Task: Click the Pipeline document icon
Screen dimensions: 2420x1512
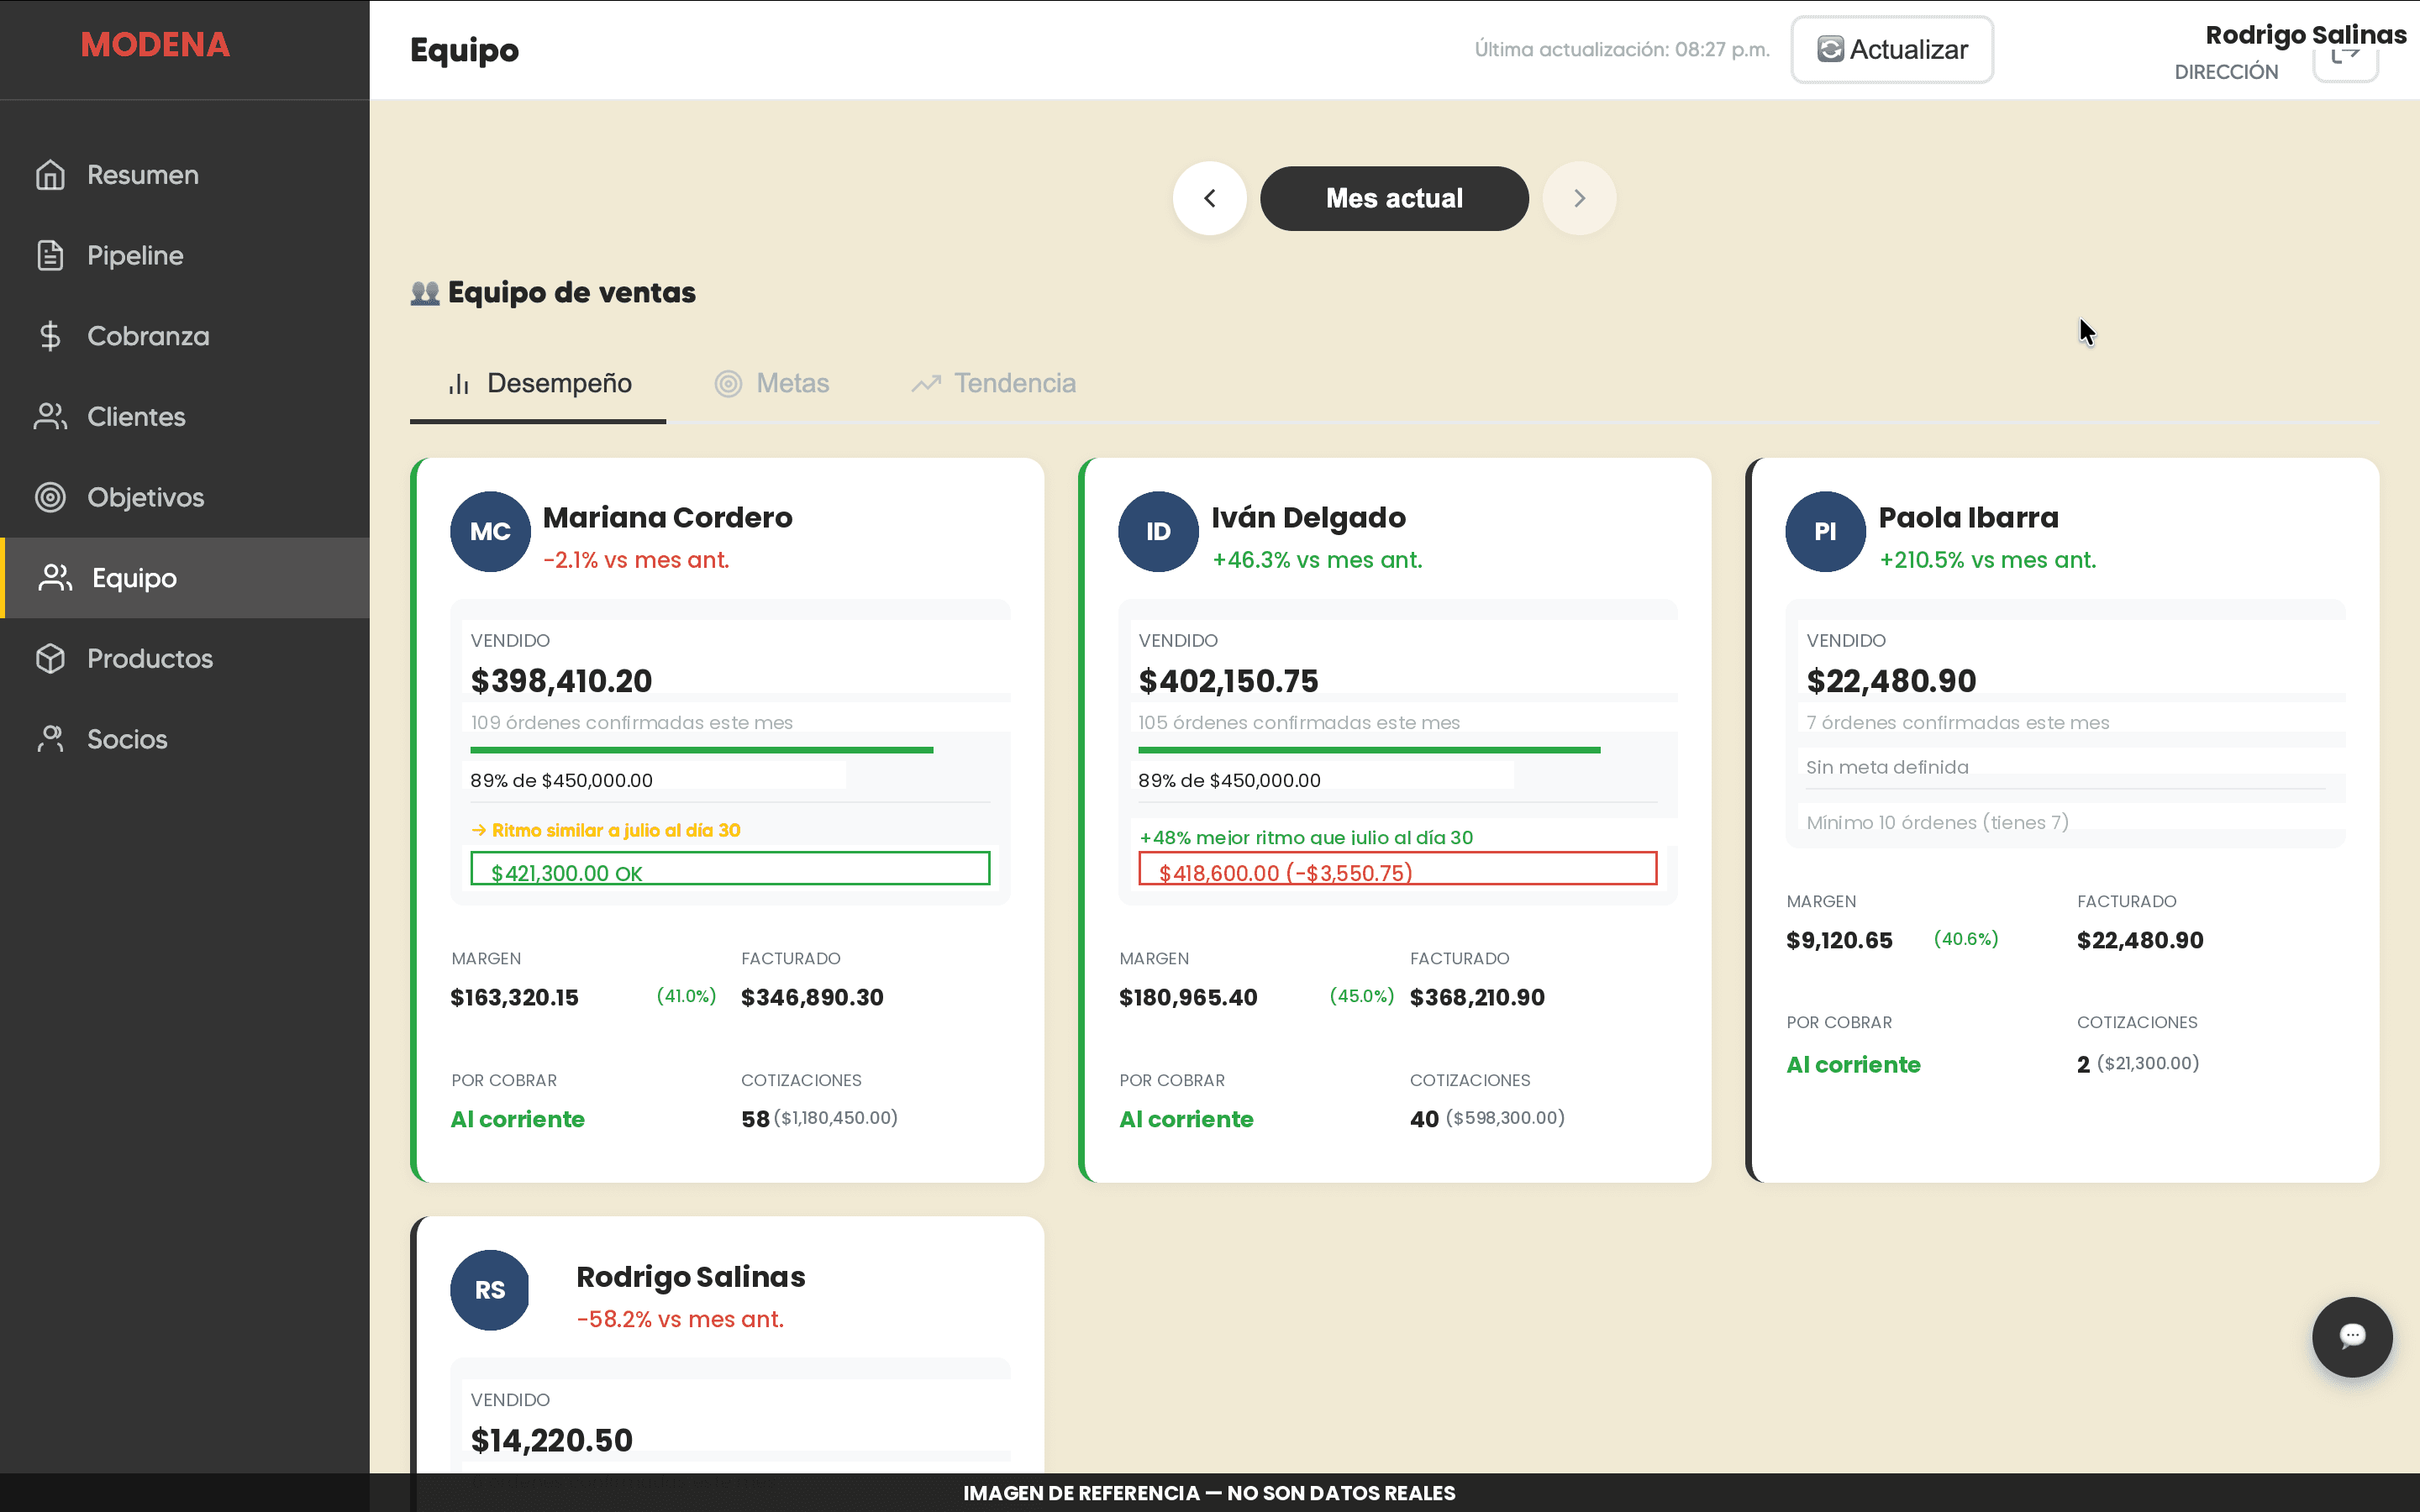Action: [50, 256]
